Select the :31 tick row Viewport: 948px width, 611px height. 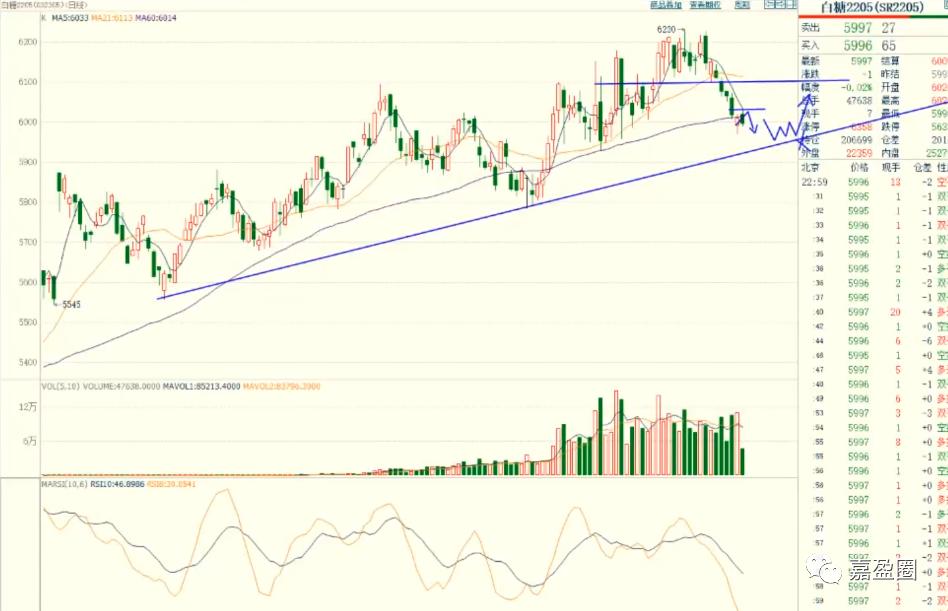coord(874,196)
